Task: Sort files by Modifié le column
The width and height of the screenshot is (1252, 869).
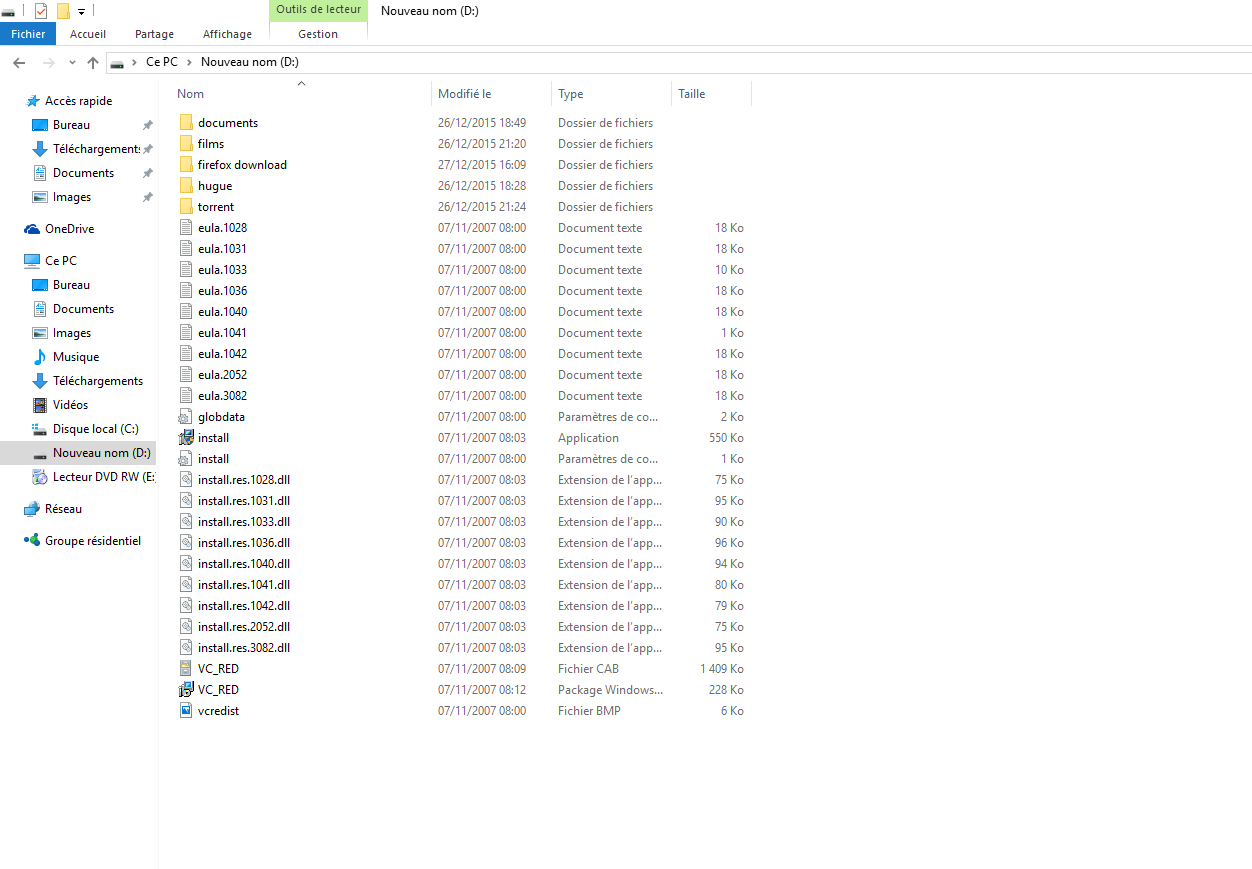Action: coord(464,94)
